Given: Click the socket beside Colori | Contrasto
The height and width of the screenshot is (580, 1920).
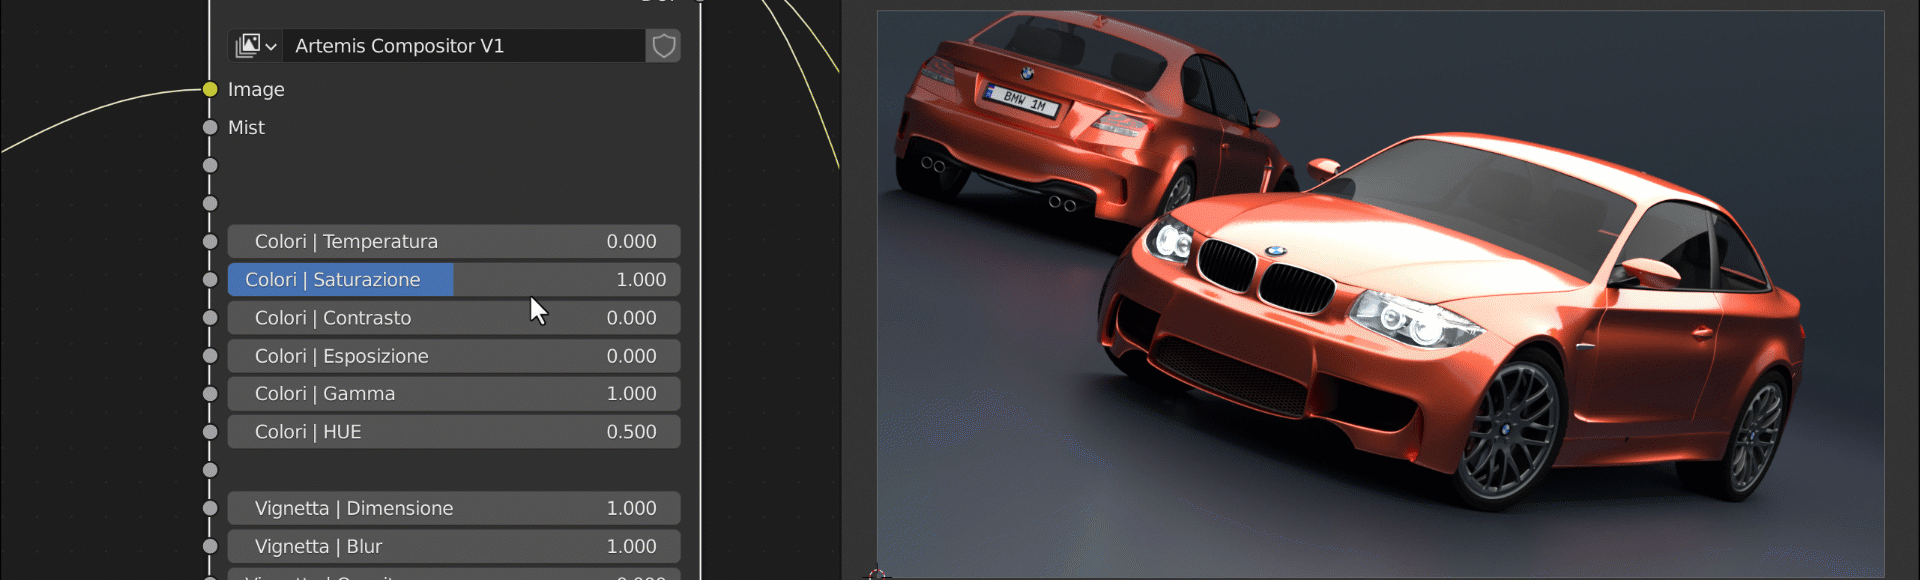Looking at the screenshot, I should click(210, 318).
